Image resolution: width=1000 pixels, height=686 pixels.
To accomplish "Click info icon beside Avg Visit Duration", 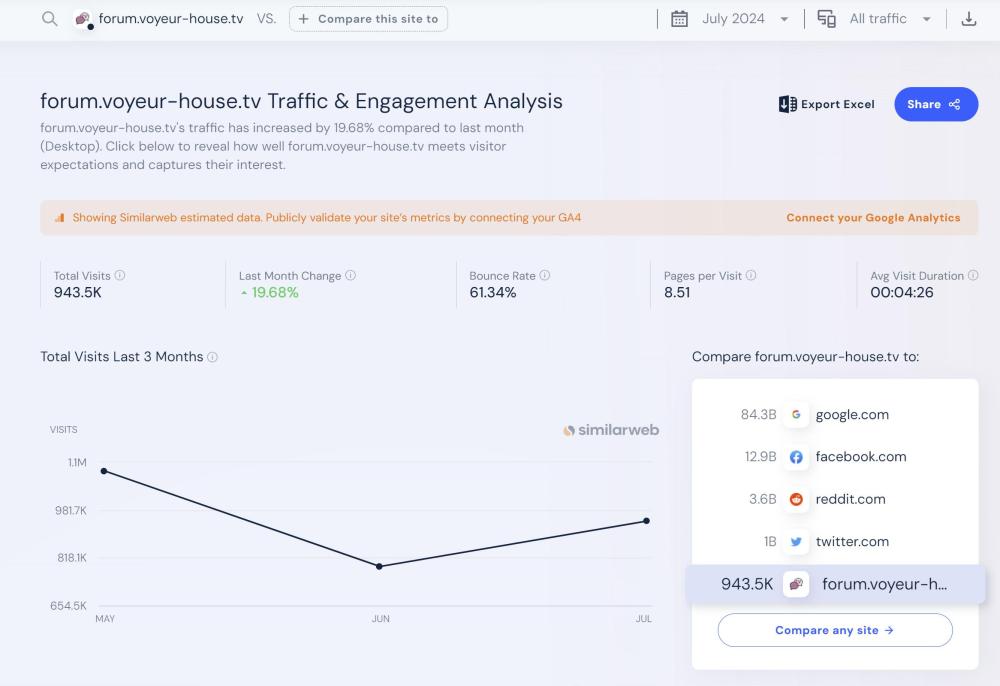I will (x=973, y=276).
